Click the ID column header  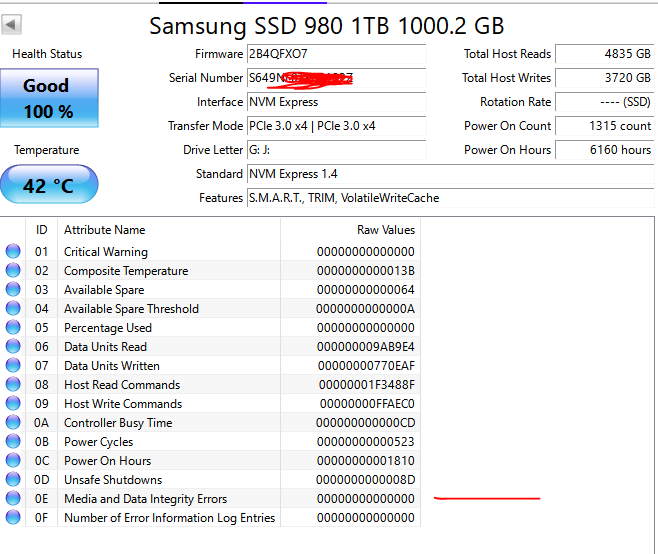[42, 230]
